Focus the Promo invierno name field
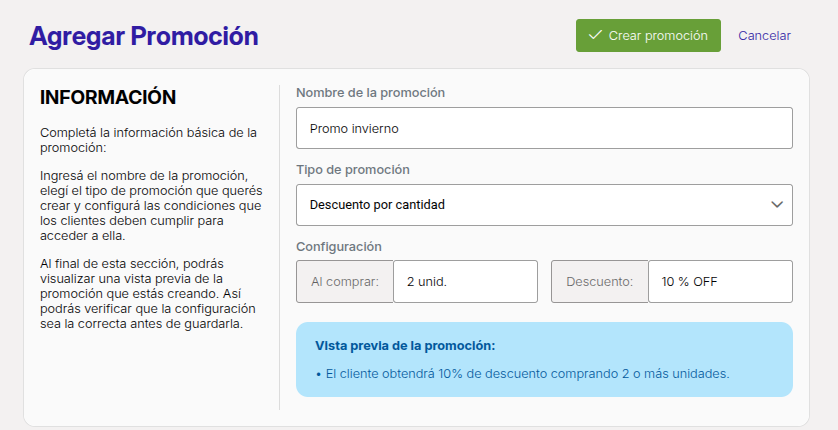Viewport: 838px width, 430px height. [544, 128]
